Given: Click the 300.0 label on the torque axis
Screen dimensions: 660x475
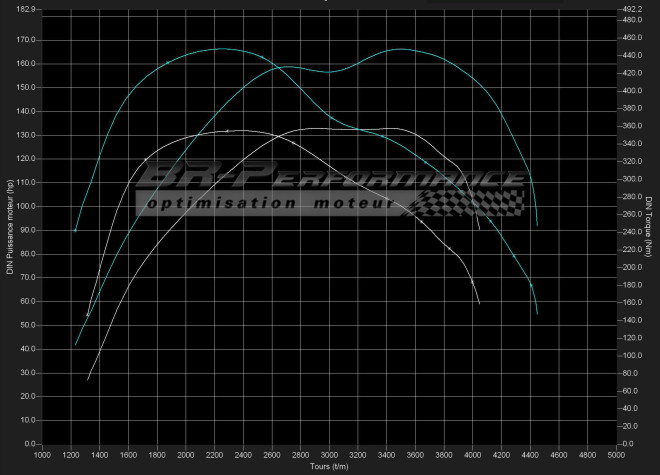Looking at the screenshot, I should [632, 179].
